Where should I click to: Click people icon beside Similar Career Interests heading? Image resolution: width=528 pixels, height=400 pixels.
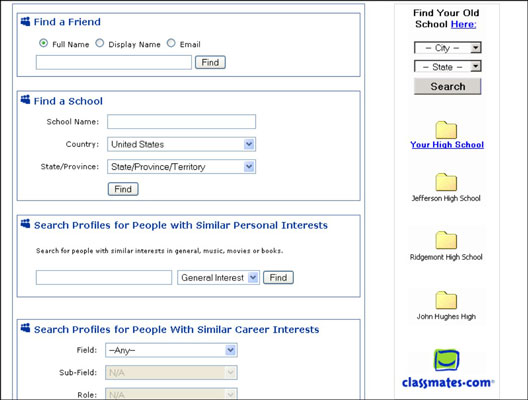click(25, 328)
